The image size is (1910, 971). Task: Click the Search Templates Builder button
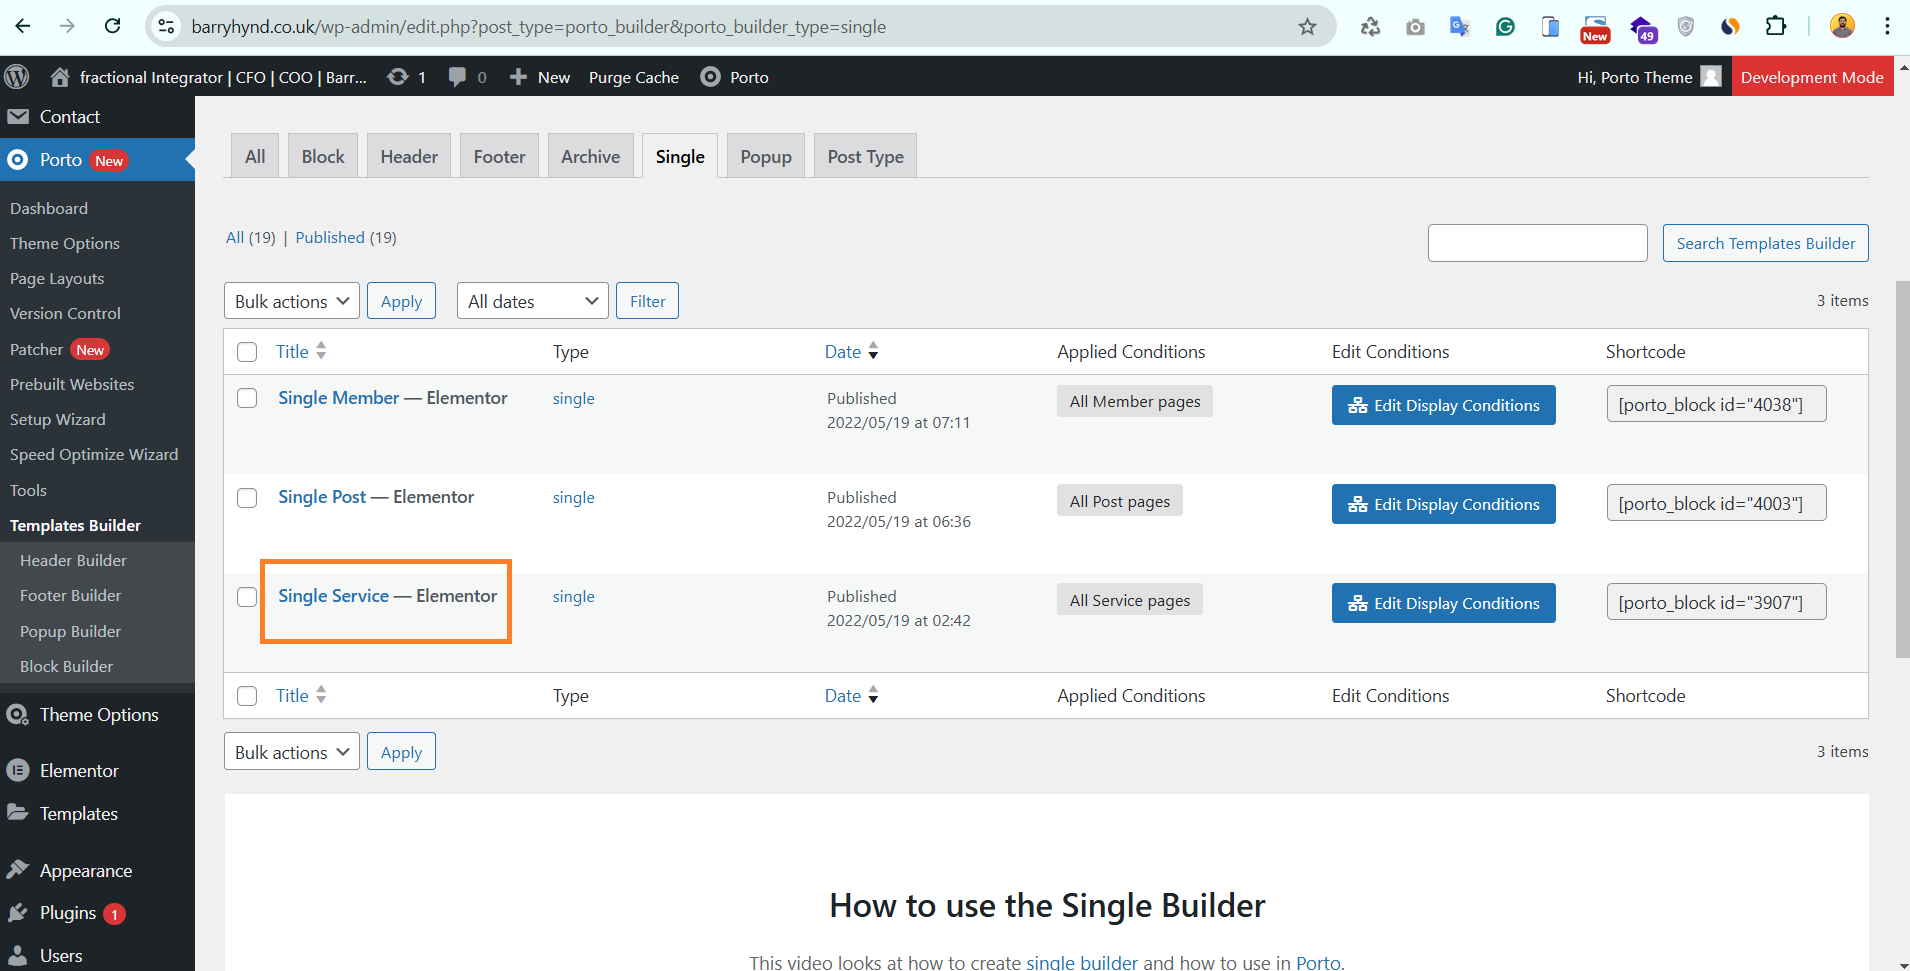[1765, 243]
